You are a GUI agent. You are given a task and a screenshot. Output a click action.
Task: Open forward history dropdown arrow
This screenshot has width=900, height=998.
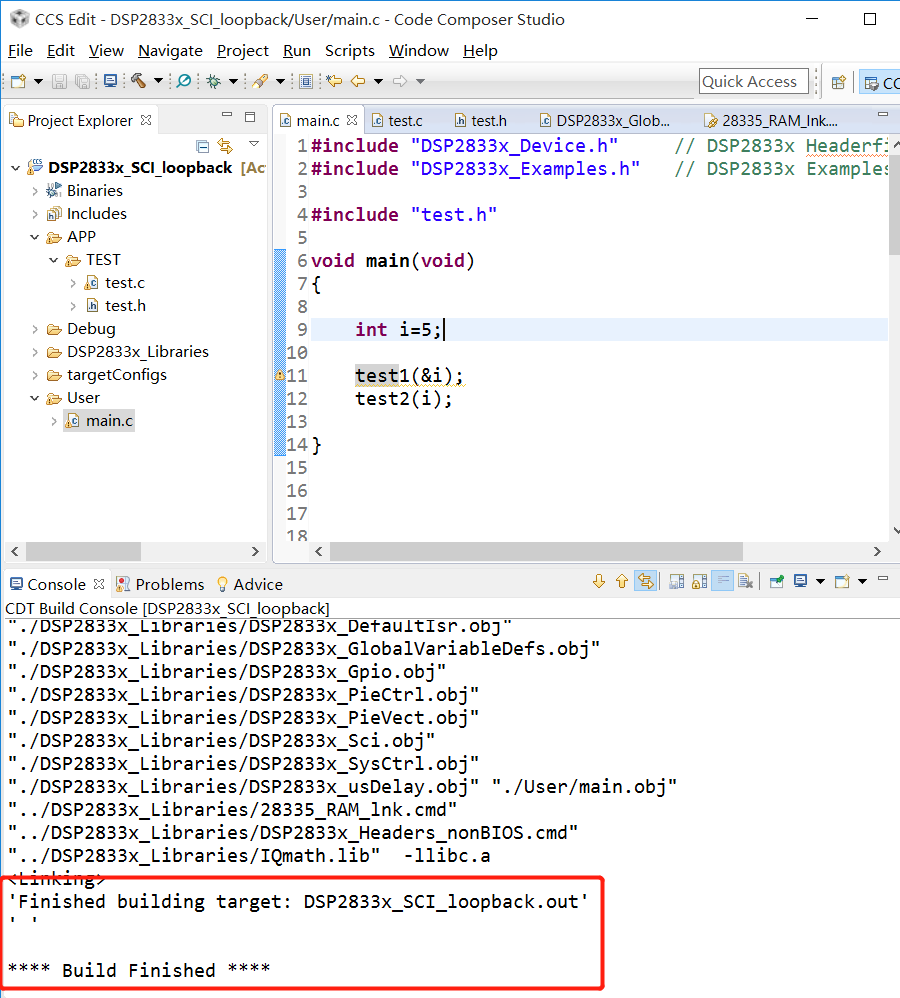(420, 81)
